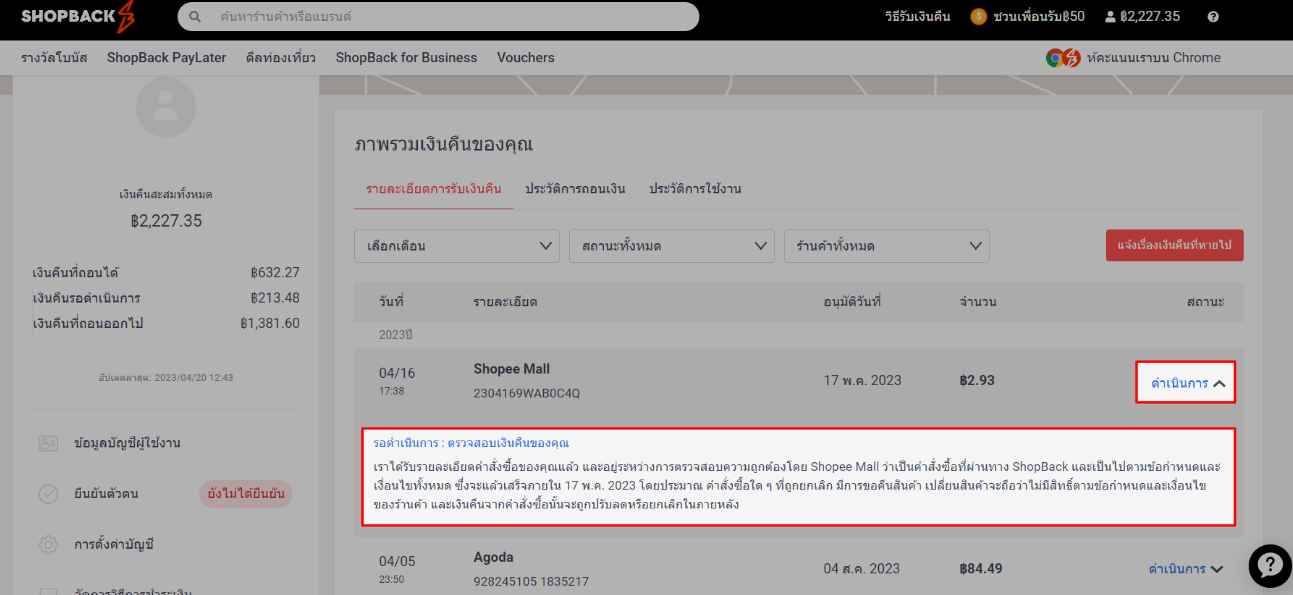The height and width of the screenshot is (595, 1293).
Task: Open ยืนยันตัวตน sidebar item
Action: (106, 494)
